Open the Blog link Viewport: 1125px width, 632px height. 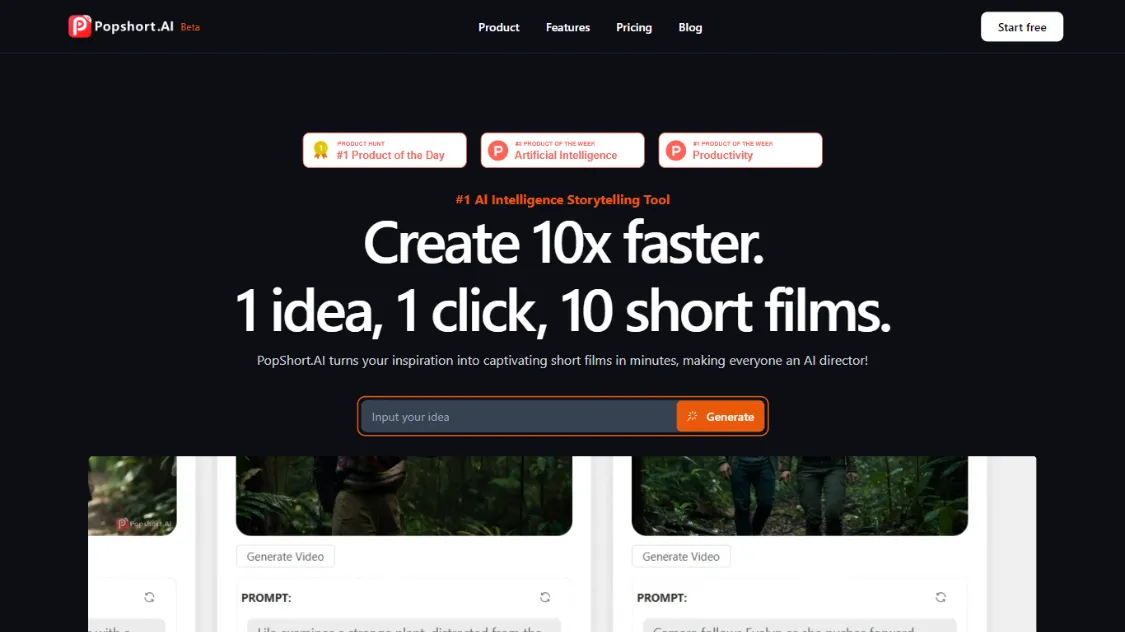coord(690,27)
